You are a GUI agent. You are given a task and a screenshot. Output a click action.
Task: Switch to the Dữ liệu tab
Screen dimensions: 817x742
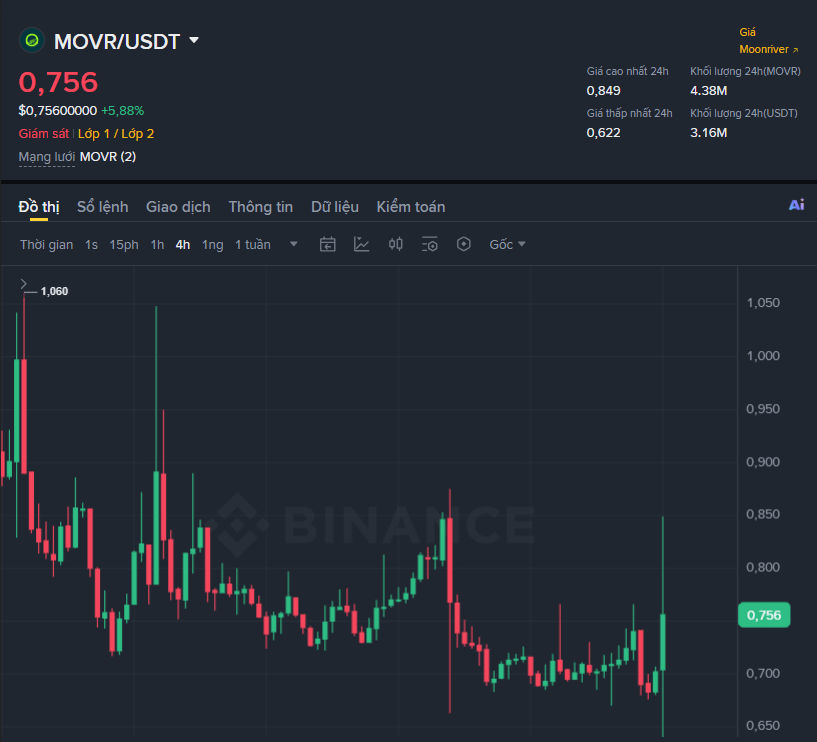335,207
